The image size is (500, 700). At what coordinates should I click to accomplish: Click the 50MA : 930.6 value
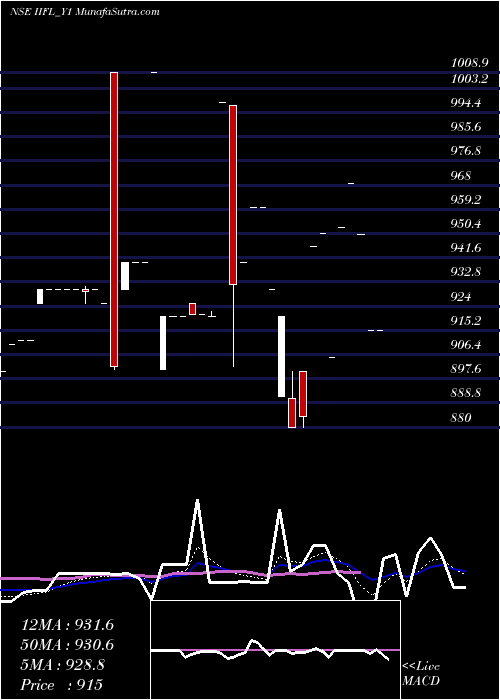(67, 645)
